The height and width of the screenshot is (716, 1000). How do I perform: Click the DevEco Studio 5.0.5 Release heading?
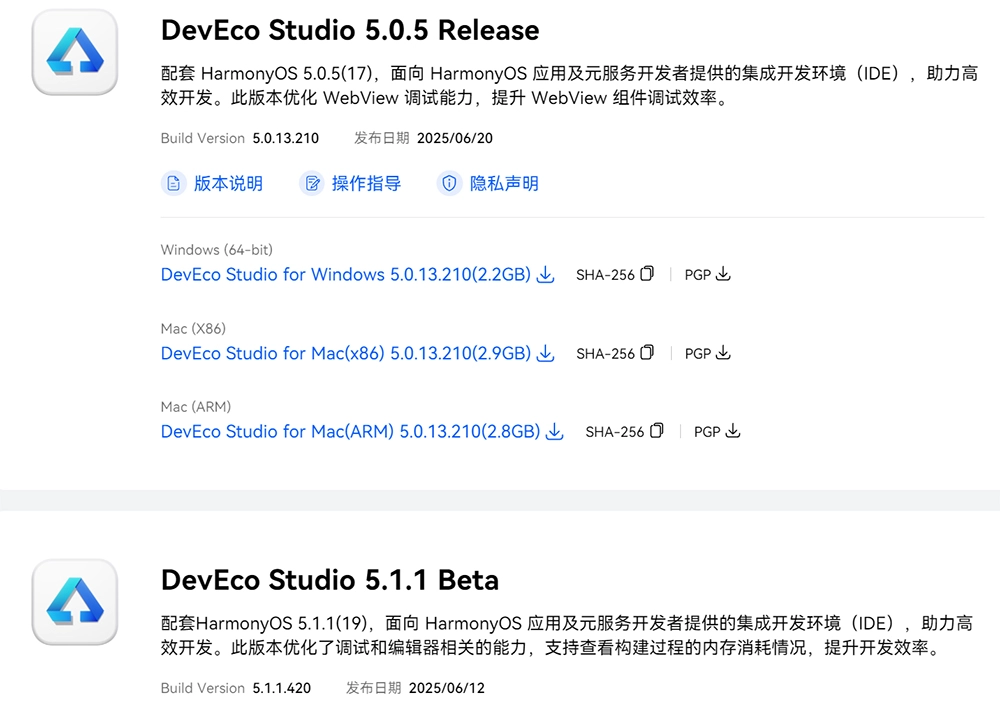[x=350, y=30]
